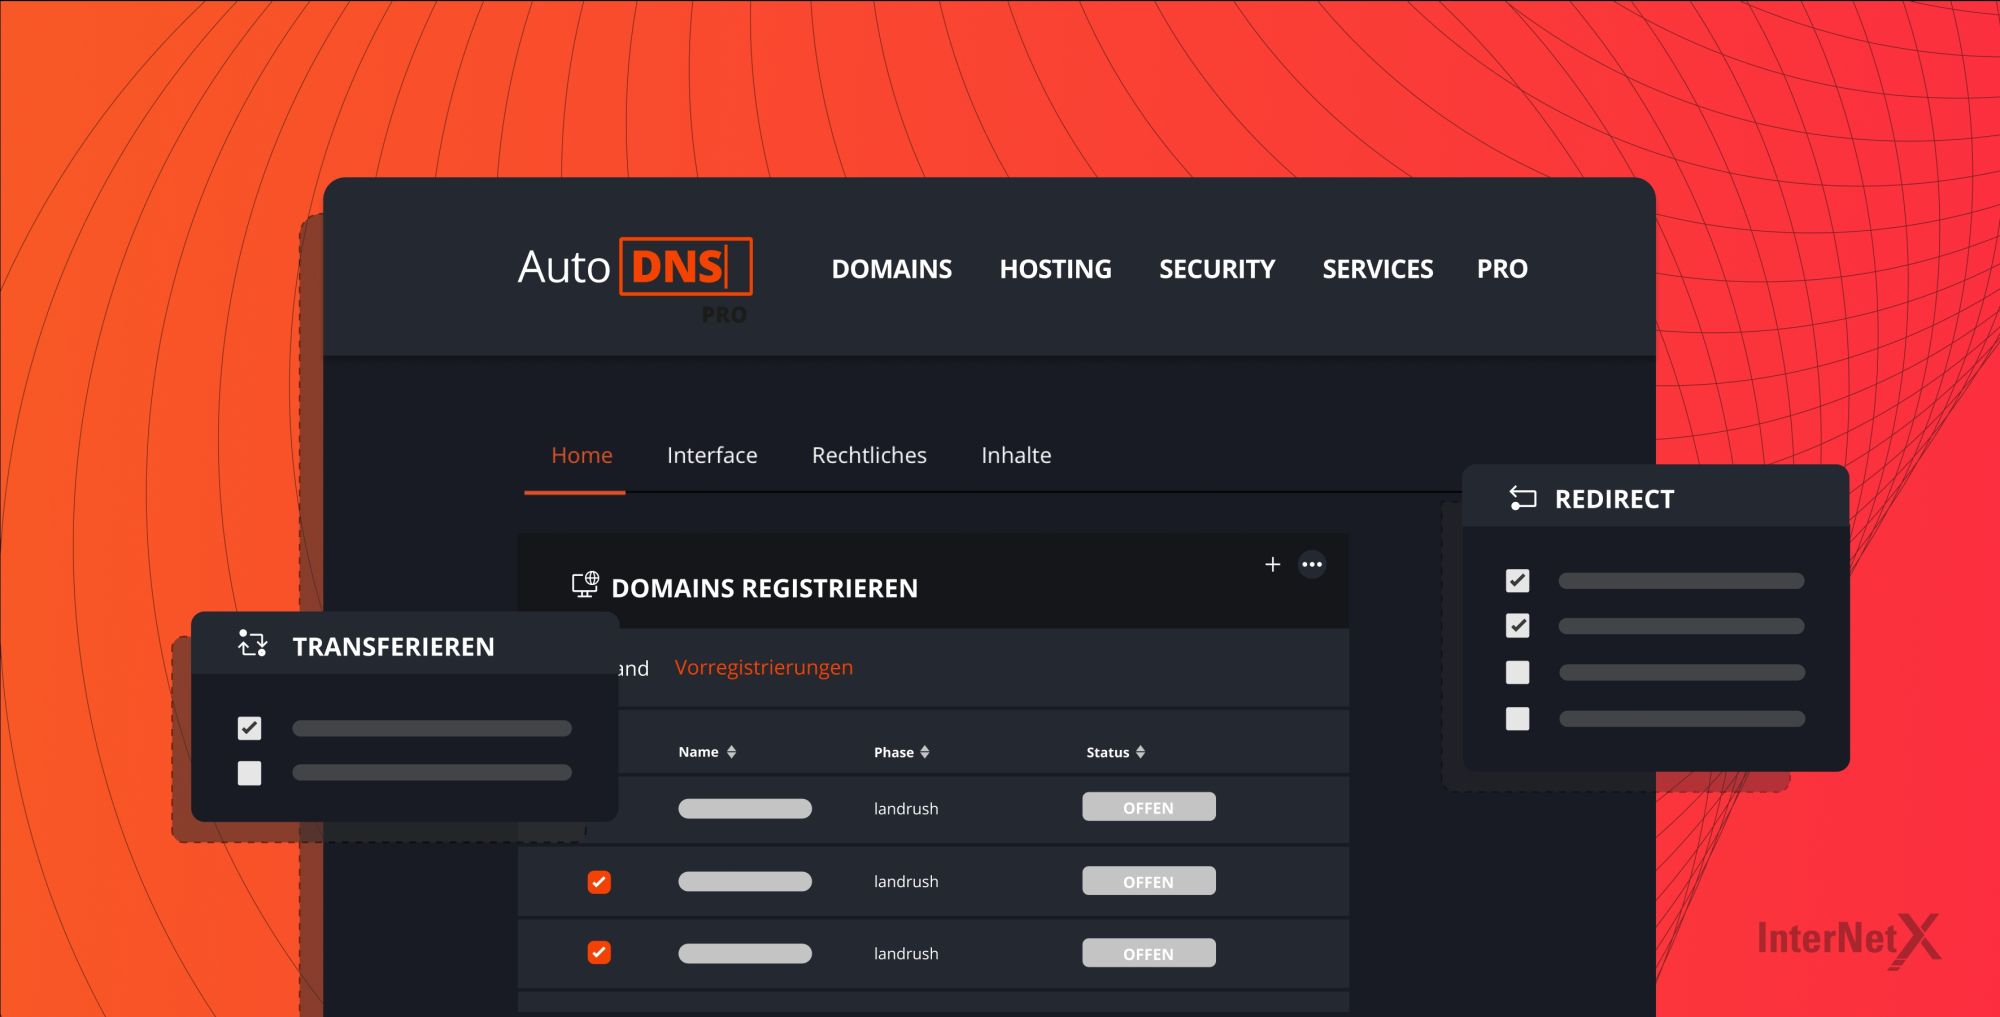
Task: Click OFFEN status in third landrush row
Action: (x=1149, y=953)
